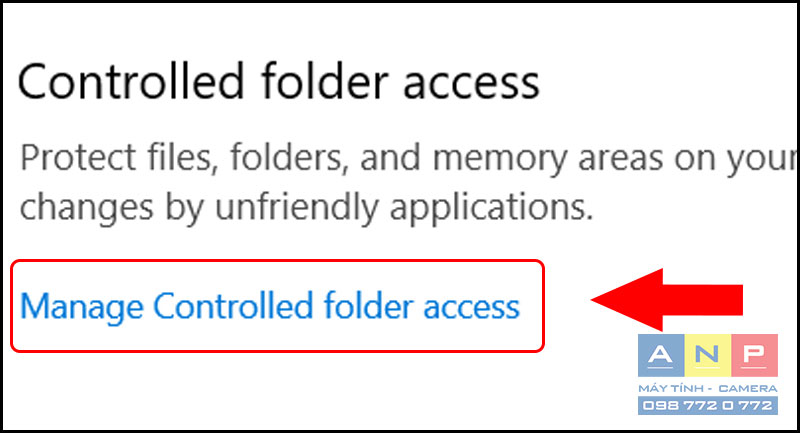Image resolution: width=800 pixels, height=433 pixels.
Task: Select the CAMERA watermark text
Action: click(x=748, y=389)
